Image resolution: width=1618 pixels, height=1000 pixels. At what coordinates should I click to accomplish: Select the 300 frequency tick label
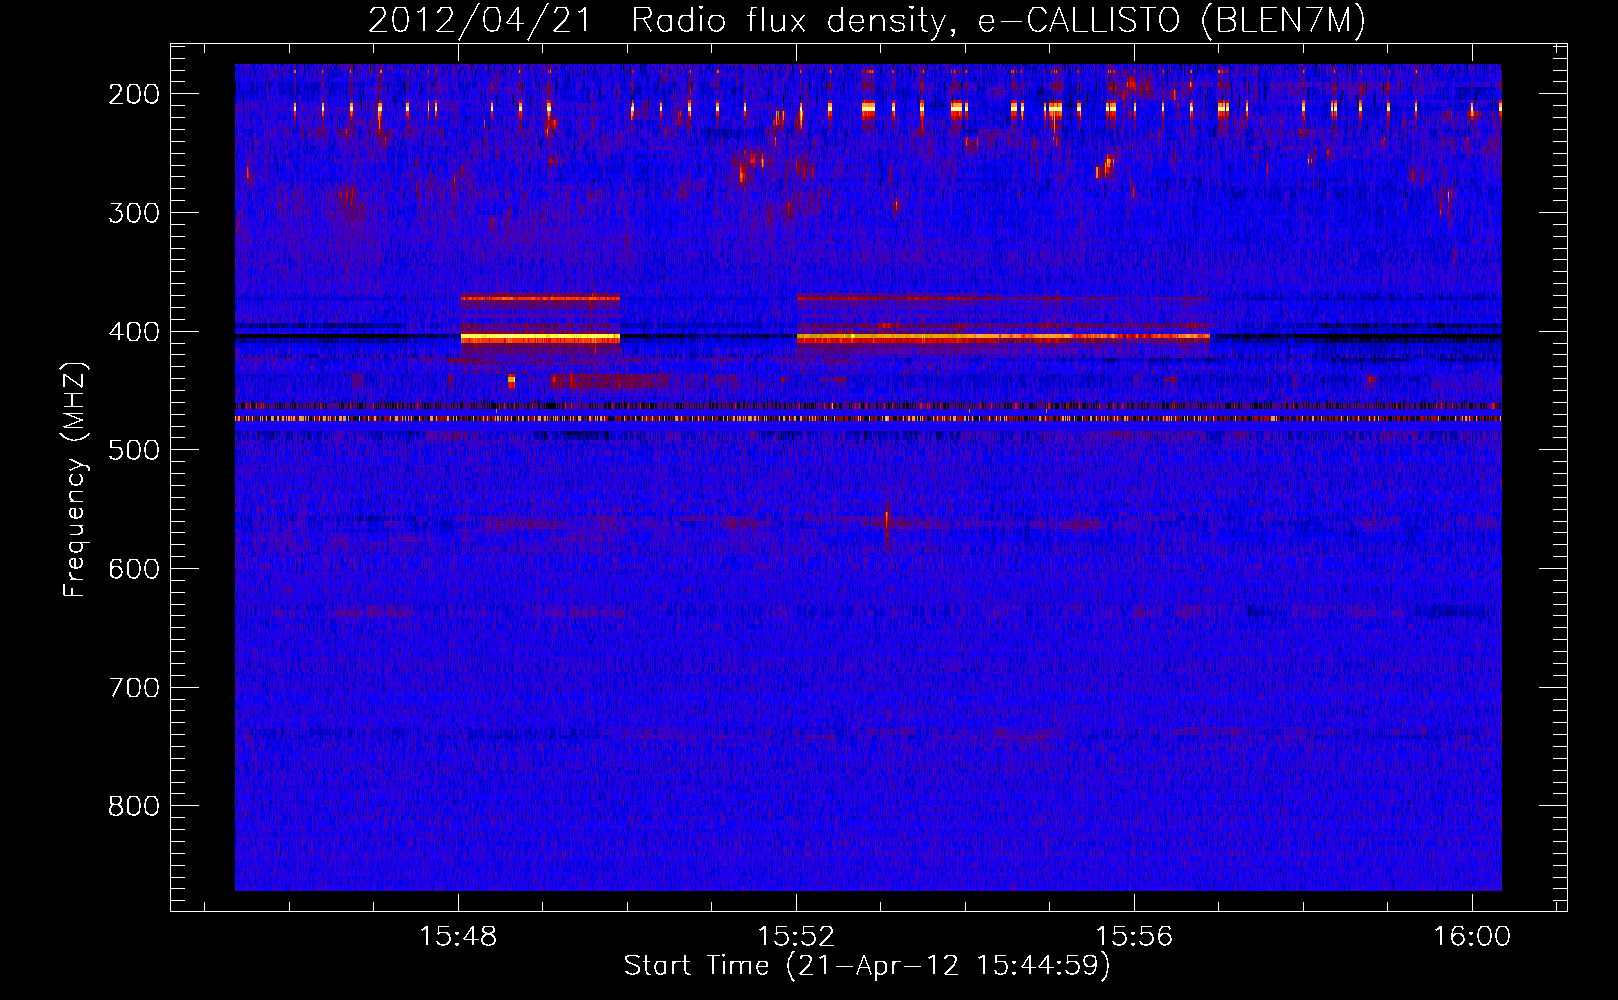click(133, 213)
